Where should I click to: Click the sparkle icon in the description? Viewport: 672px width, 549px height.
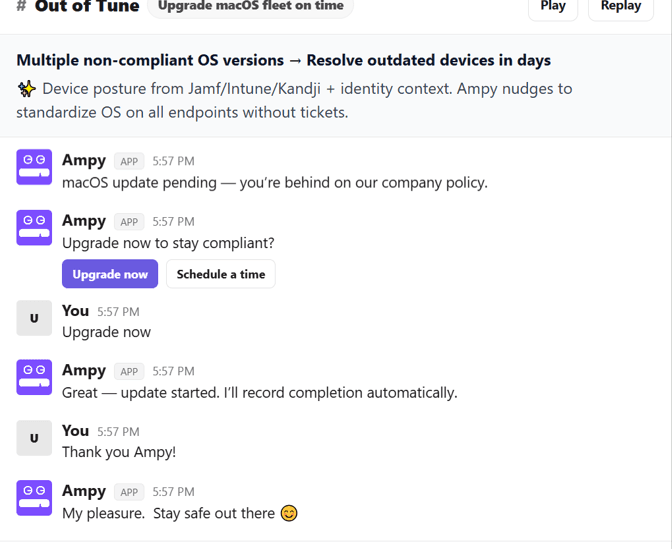pyautogui.click(x=27, y=89)
